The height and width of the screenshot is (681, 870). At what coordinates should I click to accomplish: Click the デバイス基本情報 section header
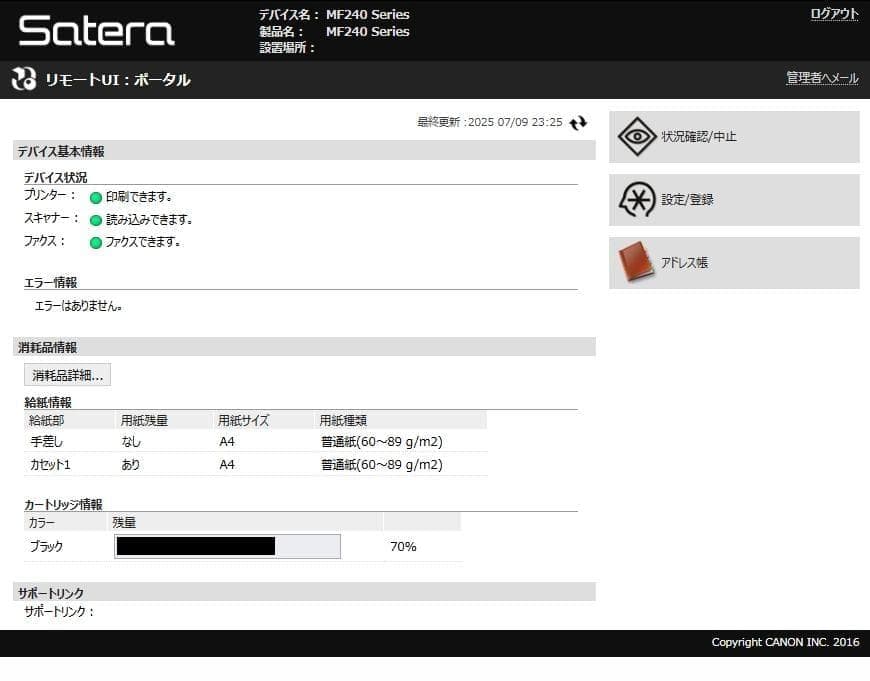pyautogui.click(x=61, y=152)
